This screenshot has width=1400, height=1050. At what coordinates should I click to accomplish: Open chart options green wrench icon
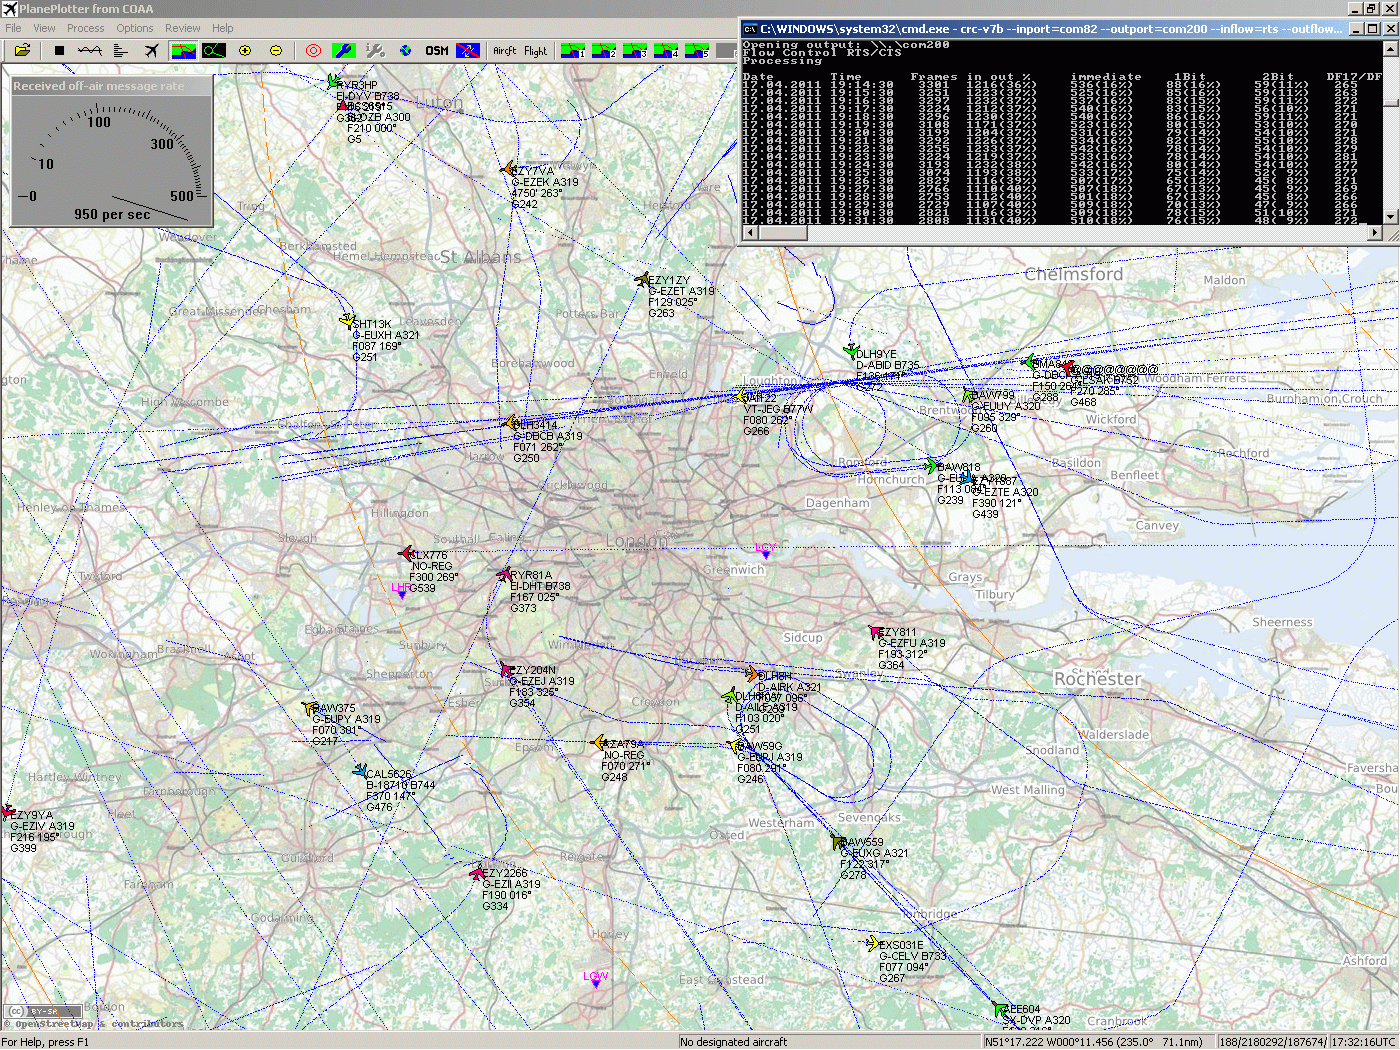343,50
